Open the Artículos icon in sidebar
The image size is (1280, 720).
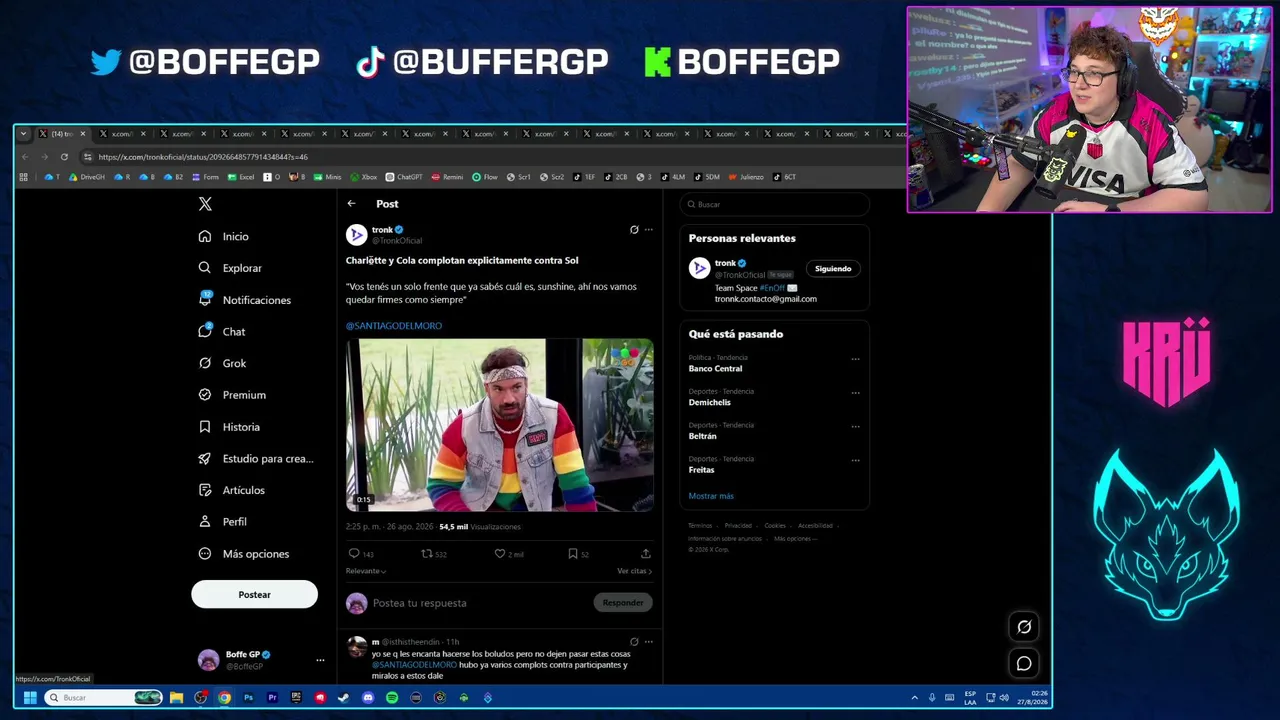[x=205, y=490]
